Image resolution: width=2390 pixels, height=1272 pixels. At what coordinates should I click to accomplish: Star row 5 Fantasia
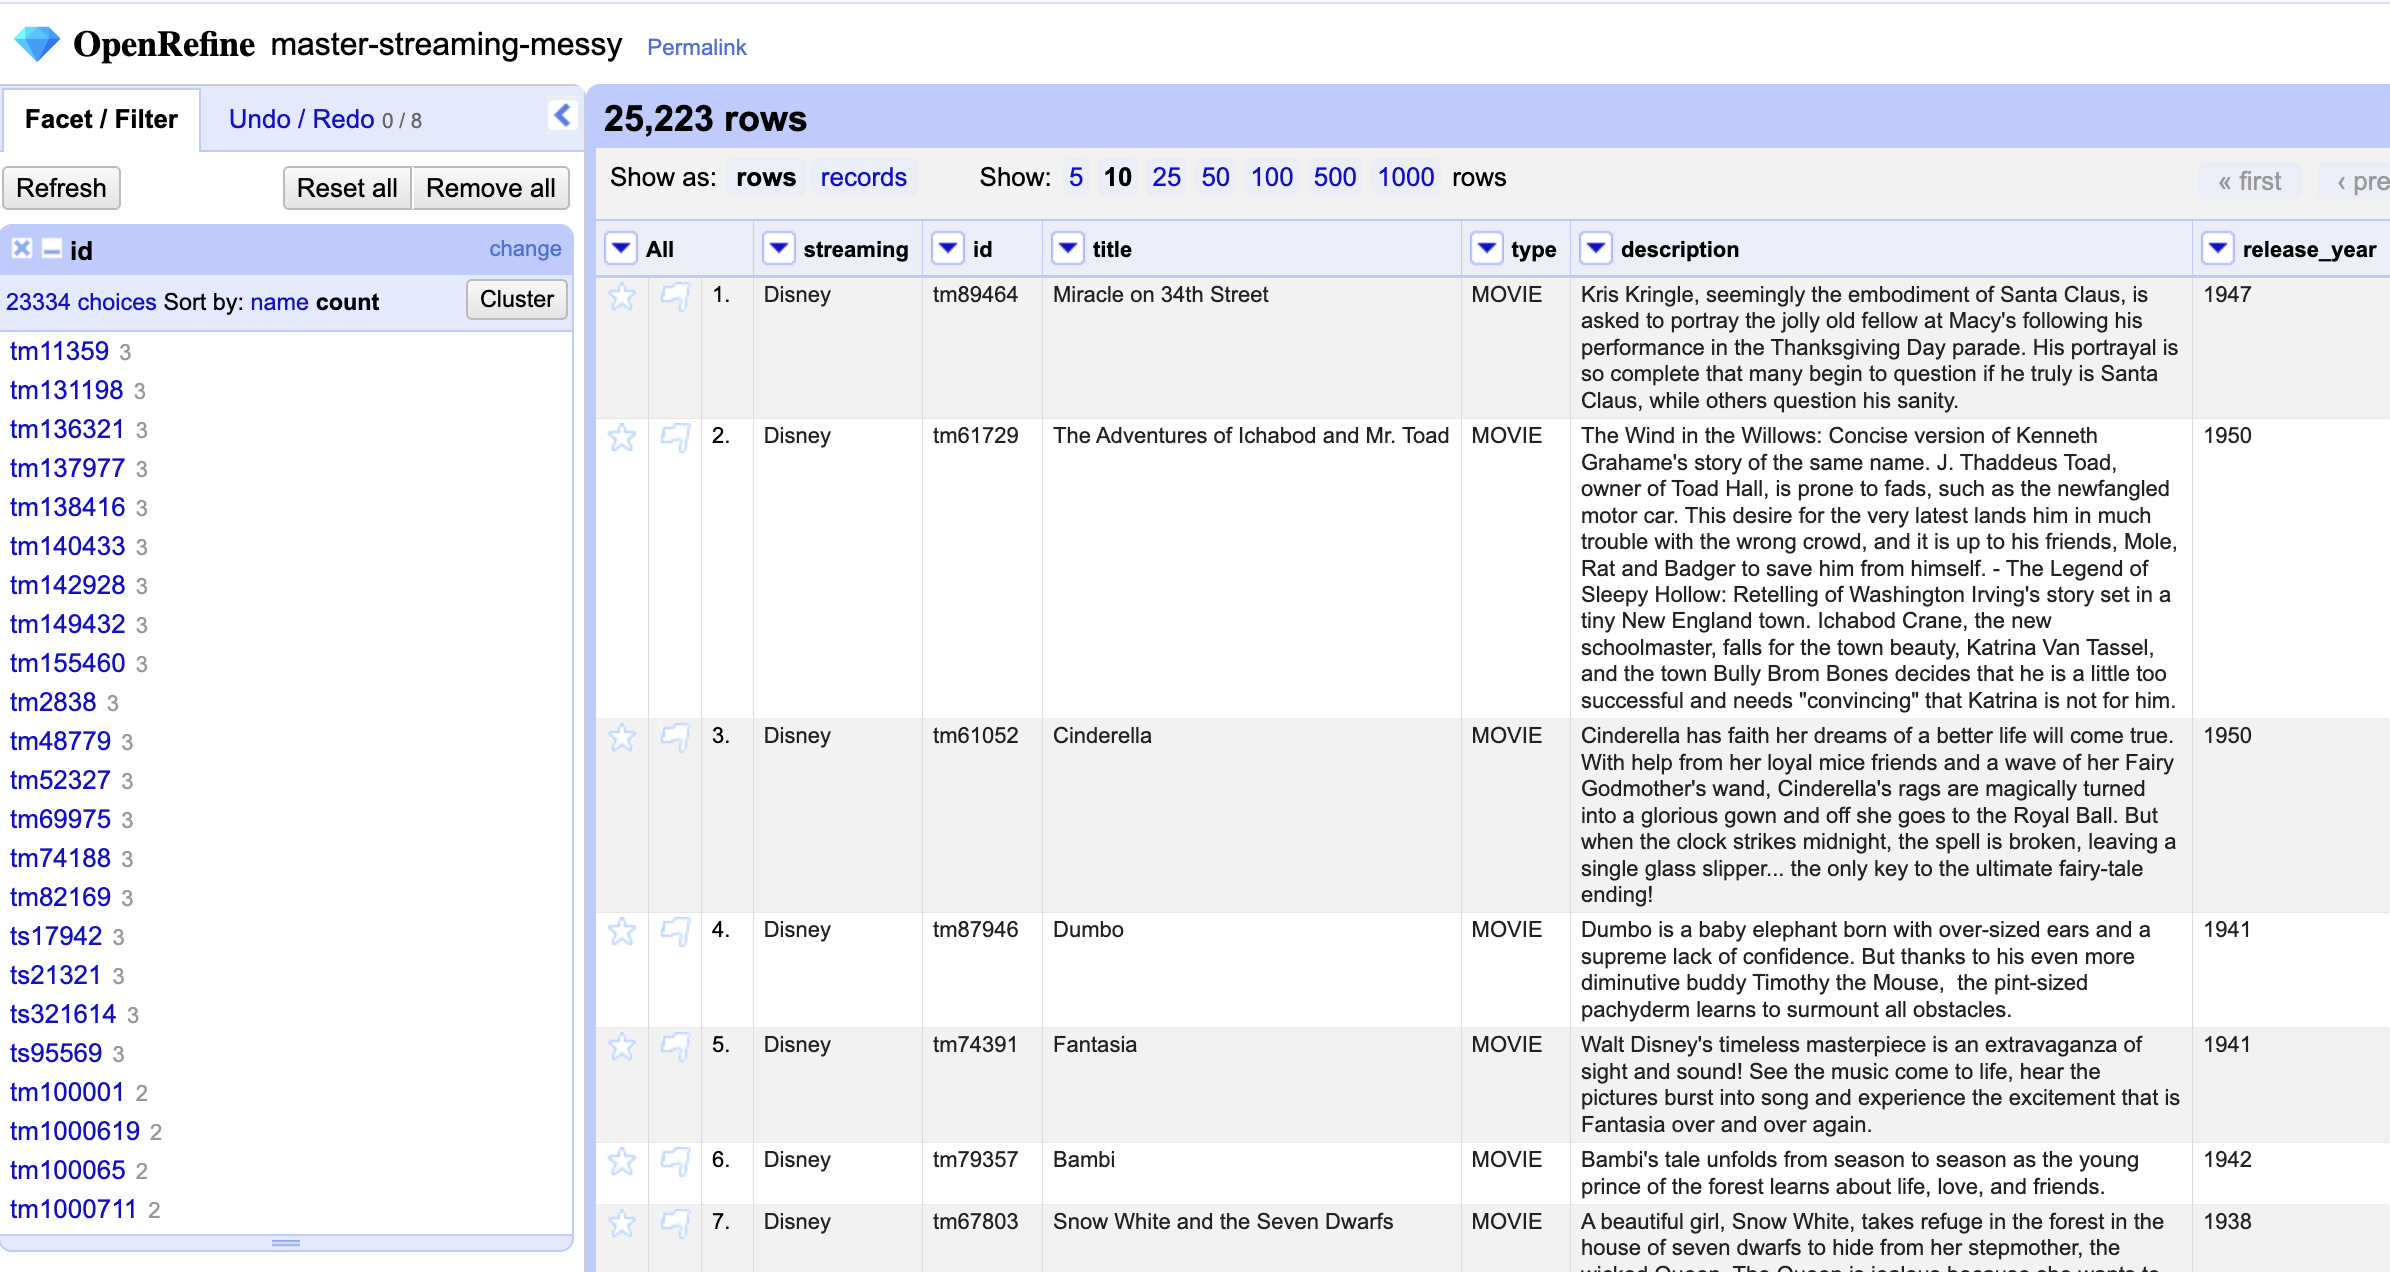click(x=622, y=1046)
